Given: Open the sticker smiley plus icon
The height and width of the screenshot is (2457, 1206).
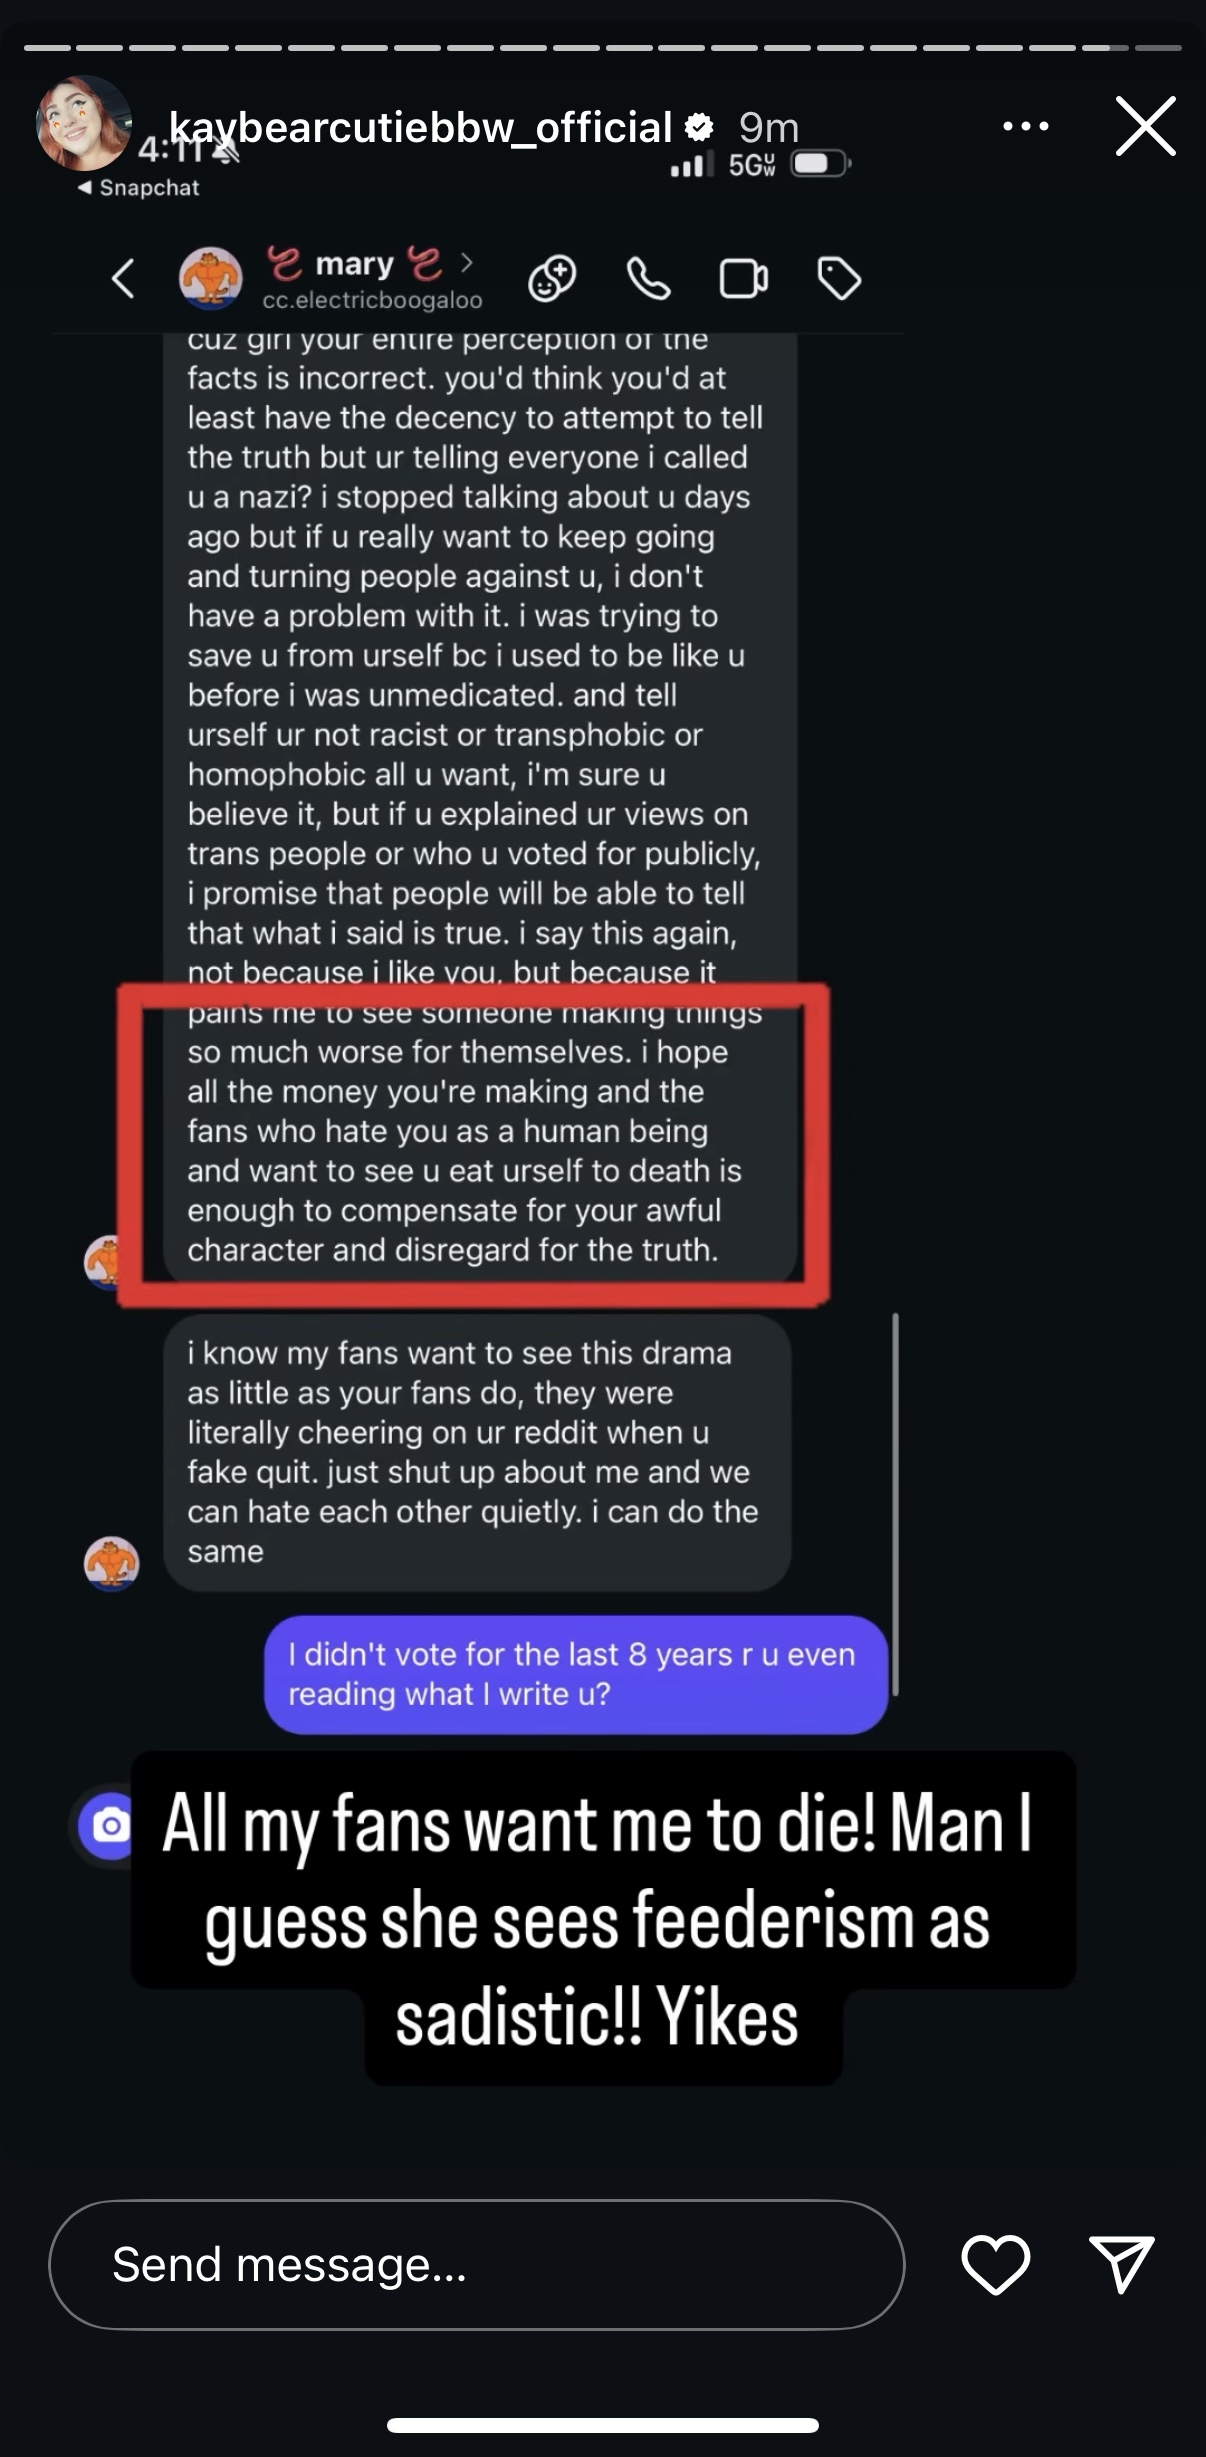Looking at the screenshot, I should 552,278.
